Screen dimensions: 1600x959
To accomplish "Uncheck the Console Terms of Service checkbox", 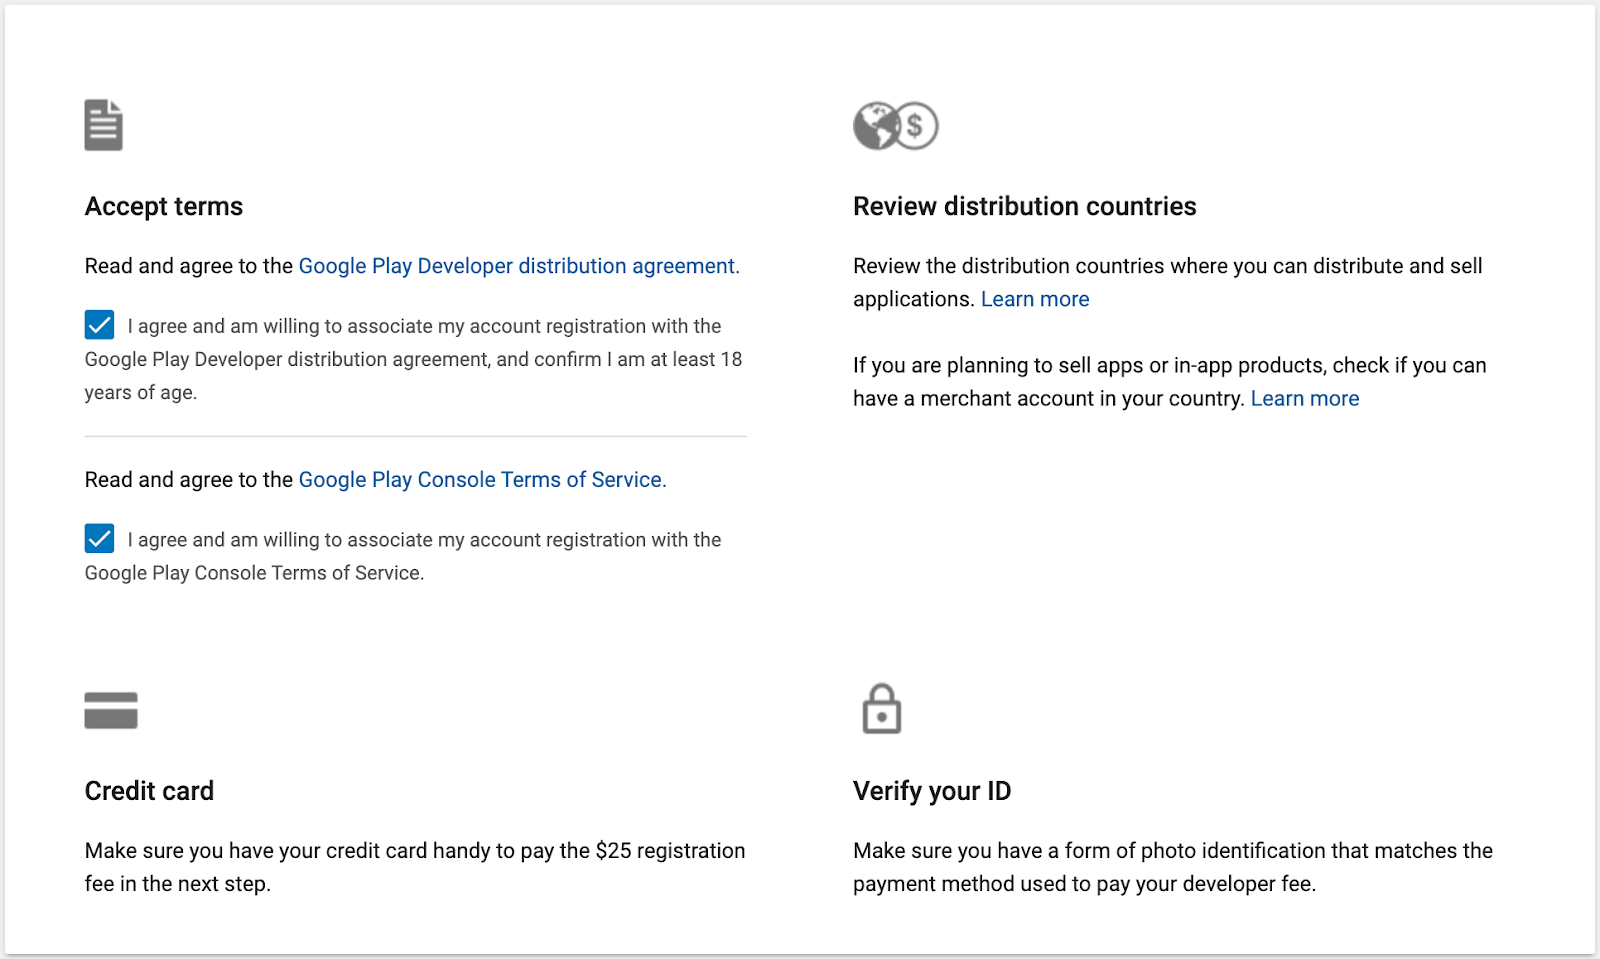I will tap(99, 539).
